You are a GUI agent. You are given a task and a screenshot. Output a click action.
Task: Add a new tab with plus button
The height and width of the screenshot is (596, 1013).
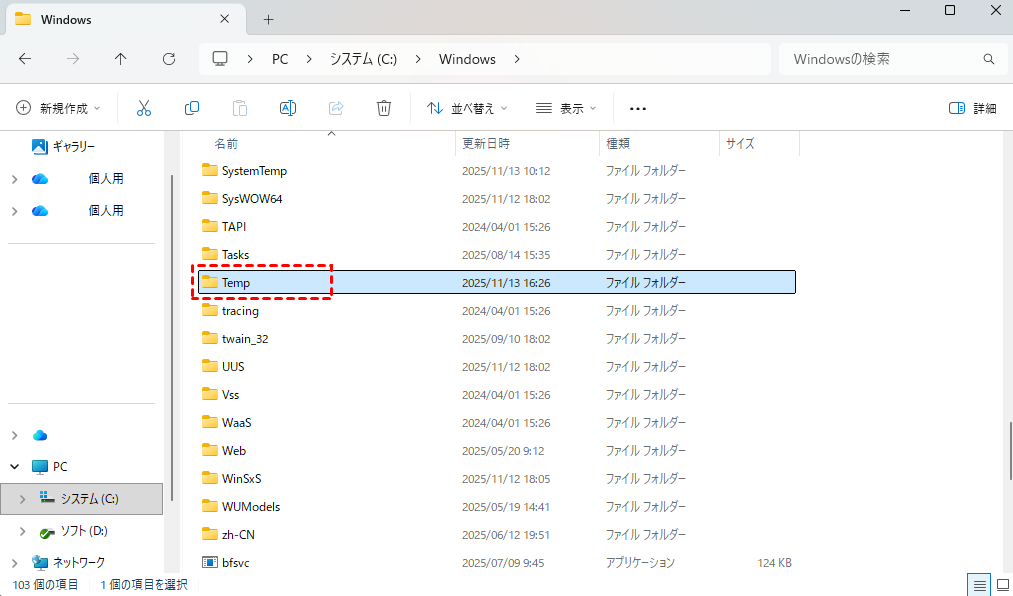[x=268, y=19]
